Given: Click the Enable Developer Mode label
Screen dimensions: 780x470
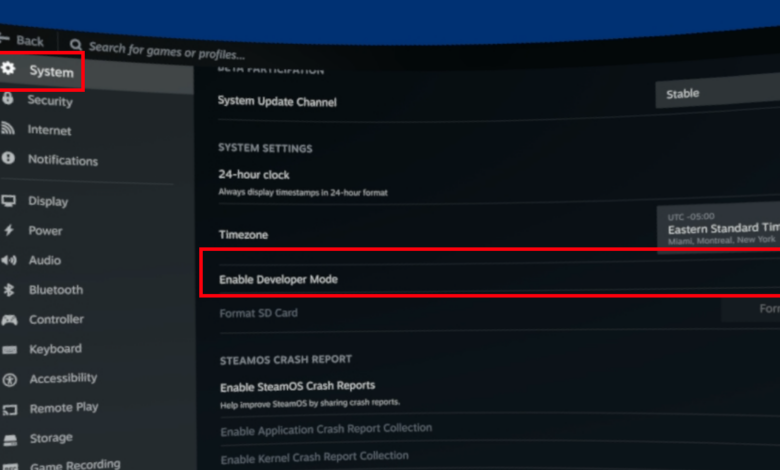Looking at the screenshot, I should (x=278, y=280).
